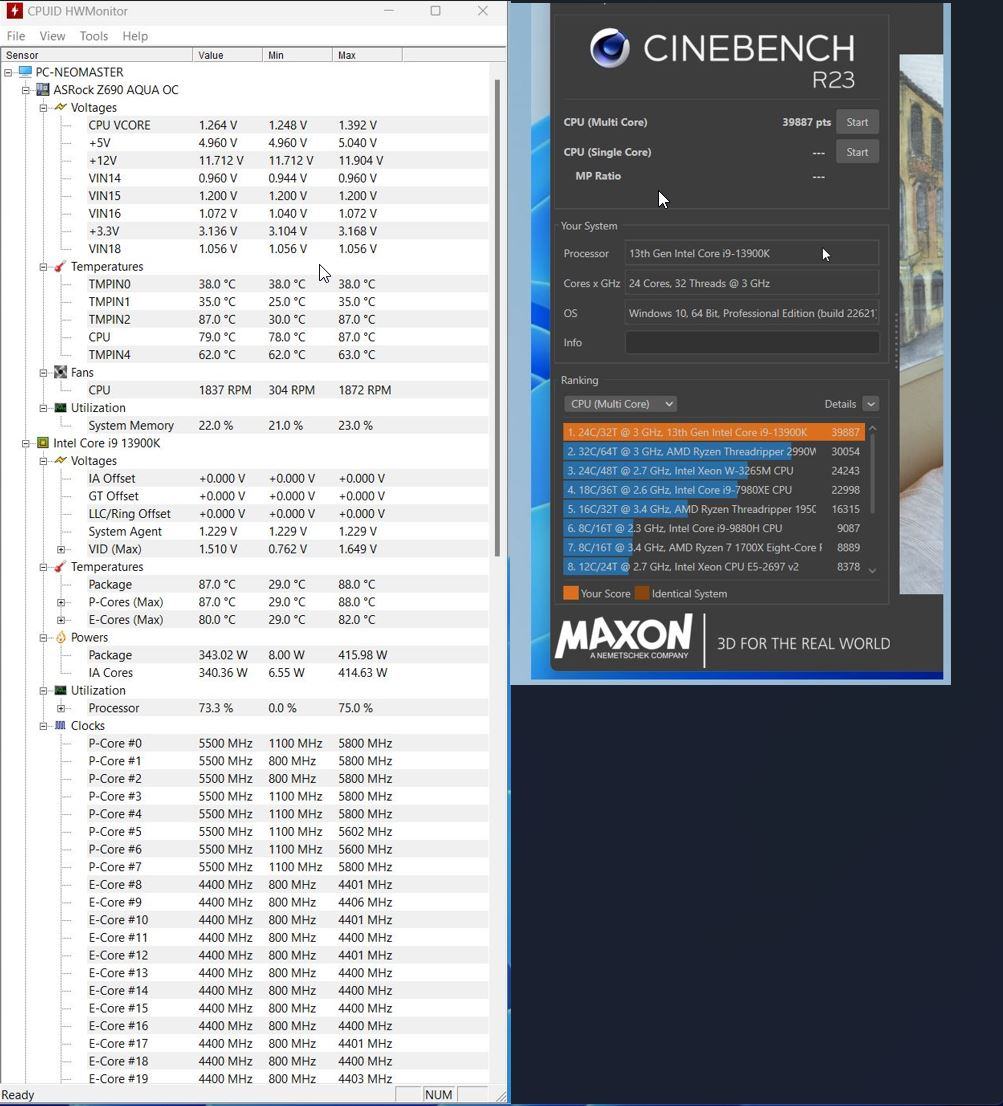1003x1106 pixels.
Task: Start the CPU (Single Core) test
Action: coord(857,152)
